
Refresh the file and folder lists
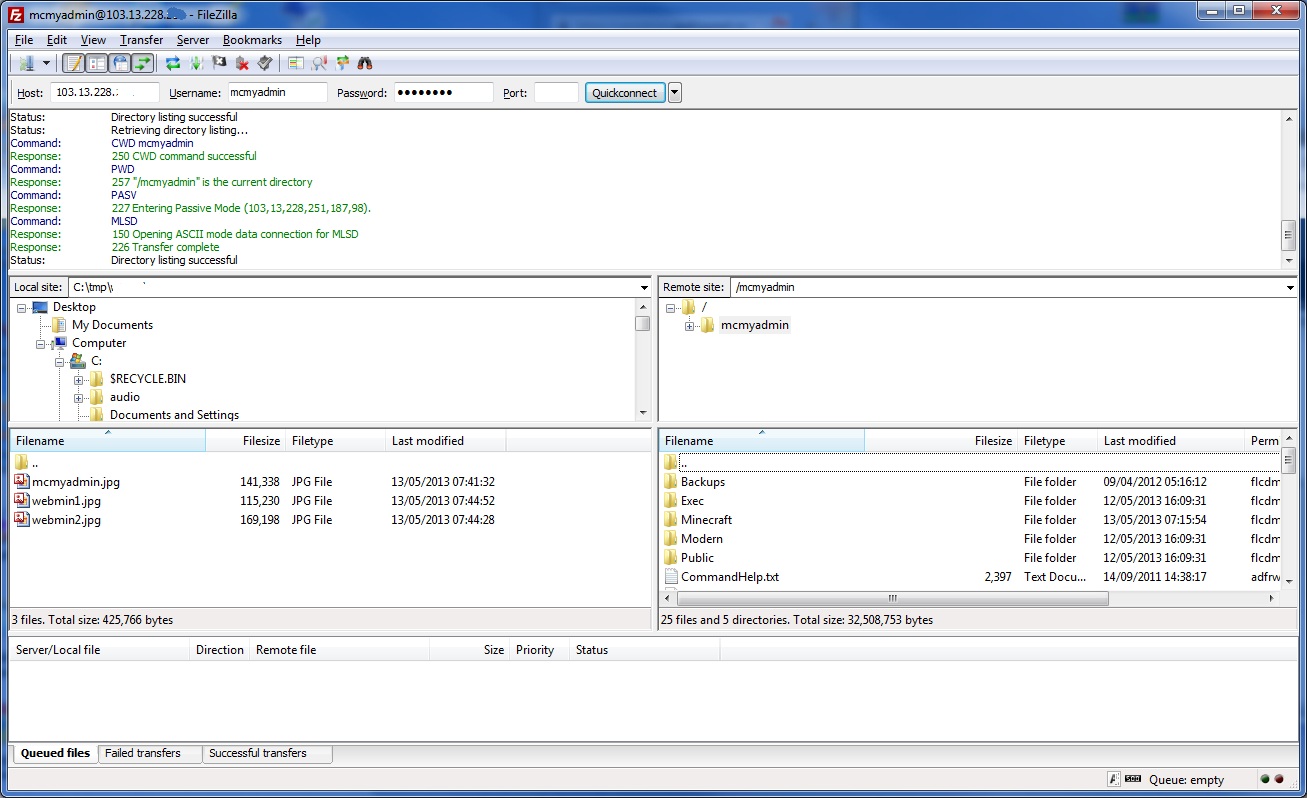click(x=173, y=63)
